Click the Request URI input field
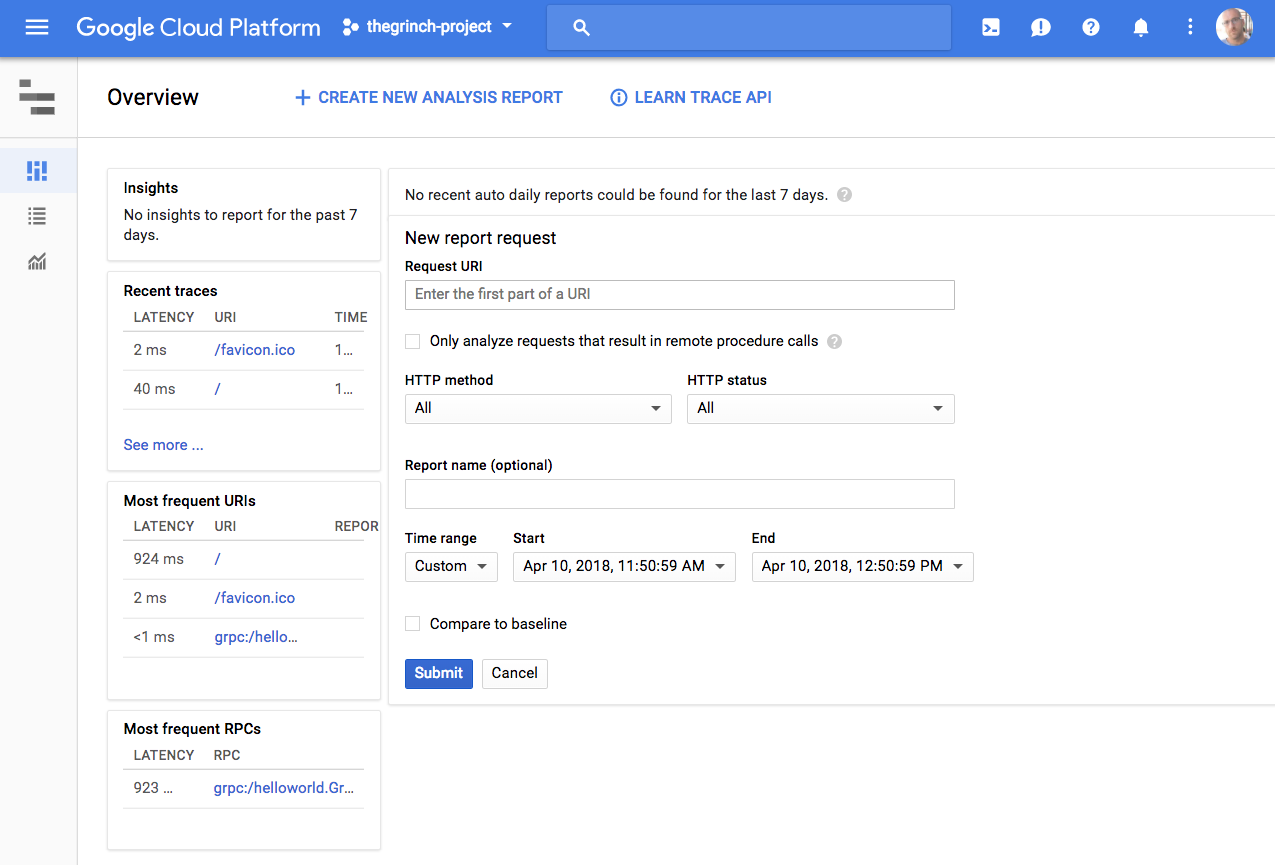Image resolution: width=1275 pixels, height=865 pixels. point(679,294)
